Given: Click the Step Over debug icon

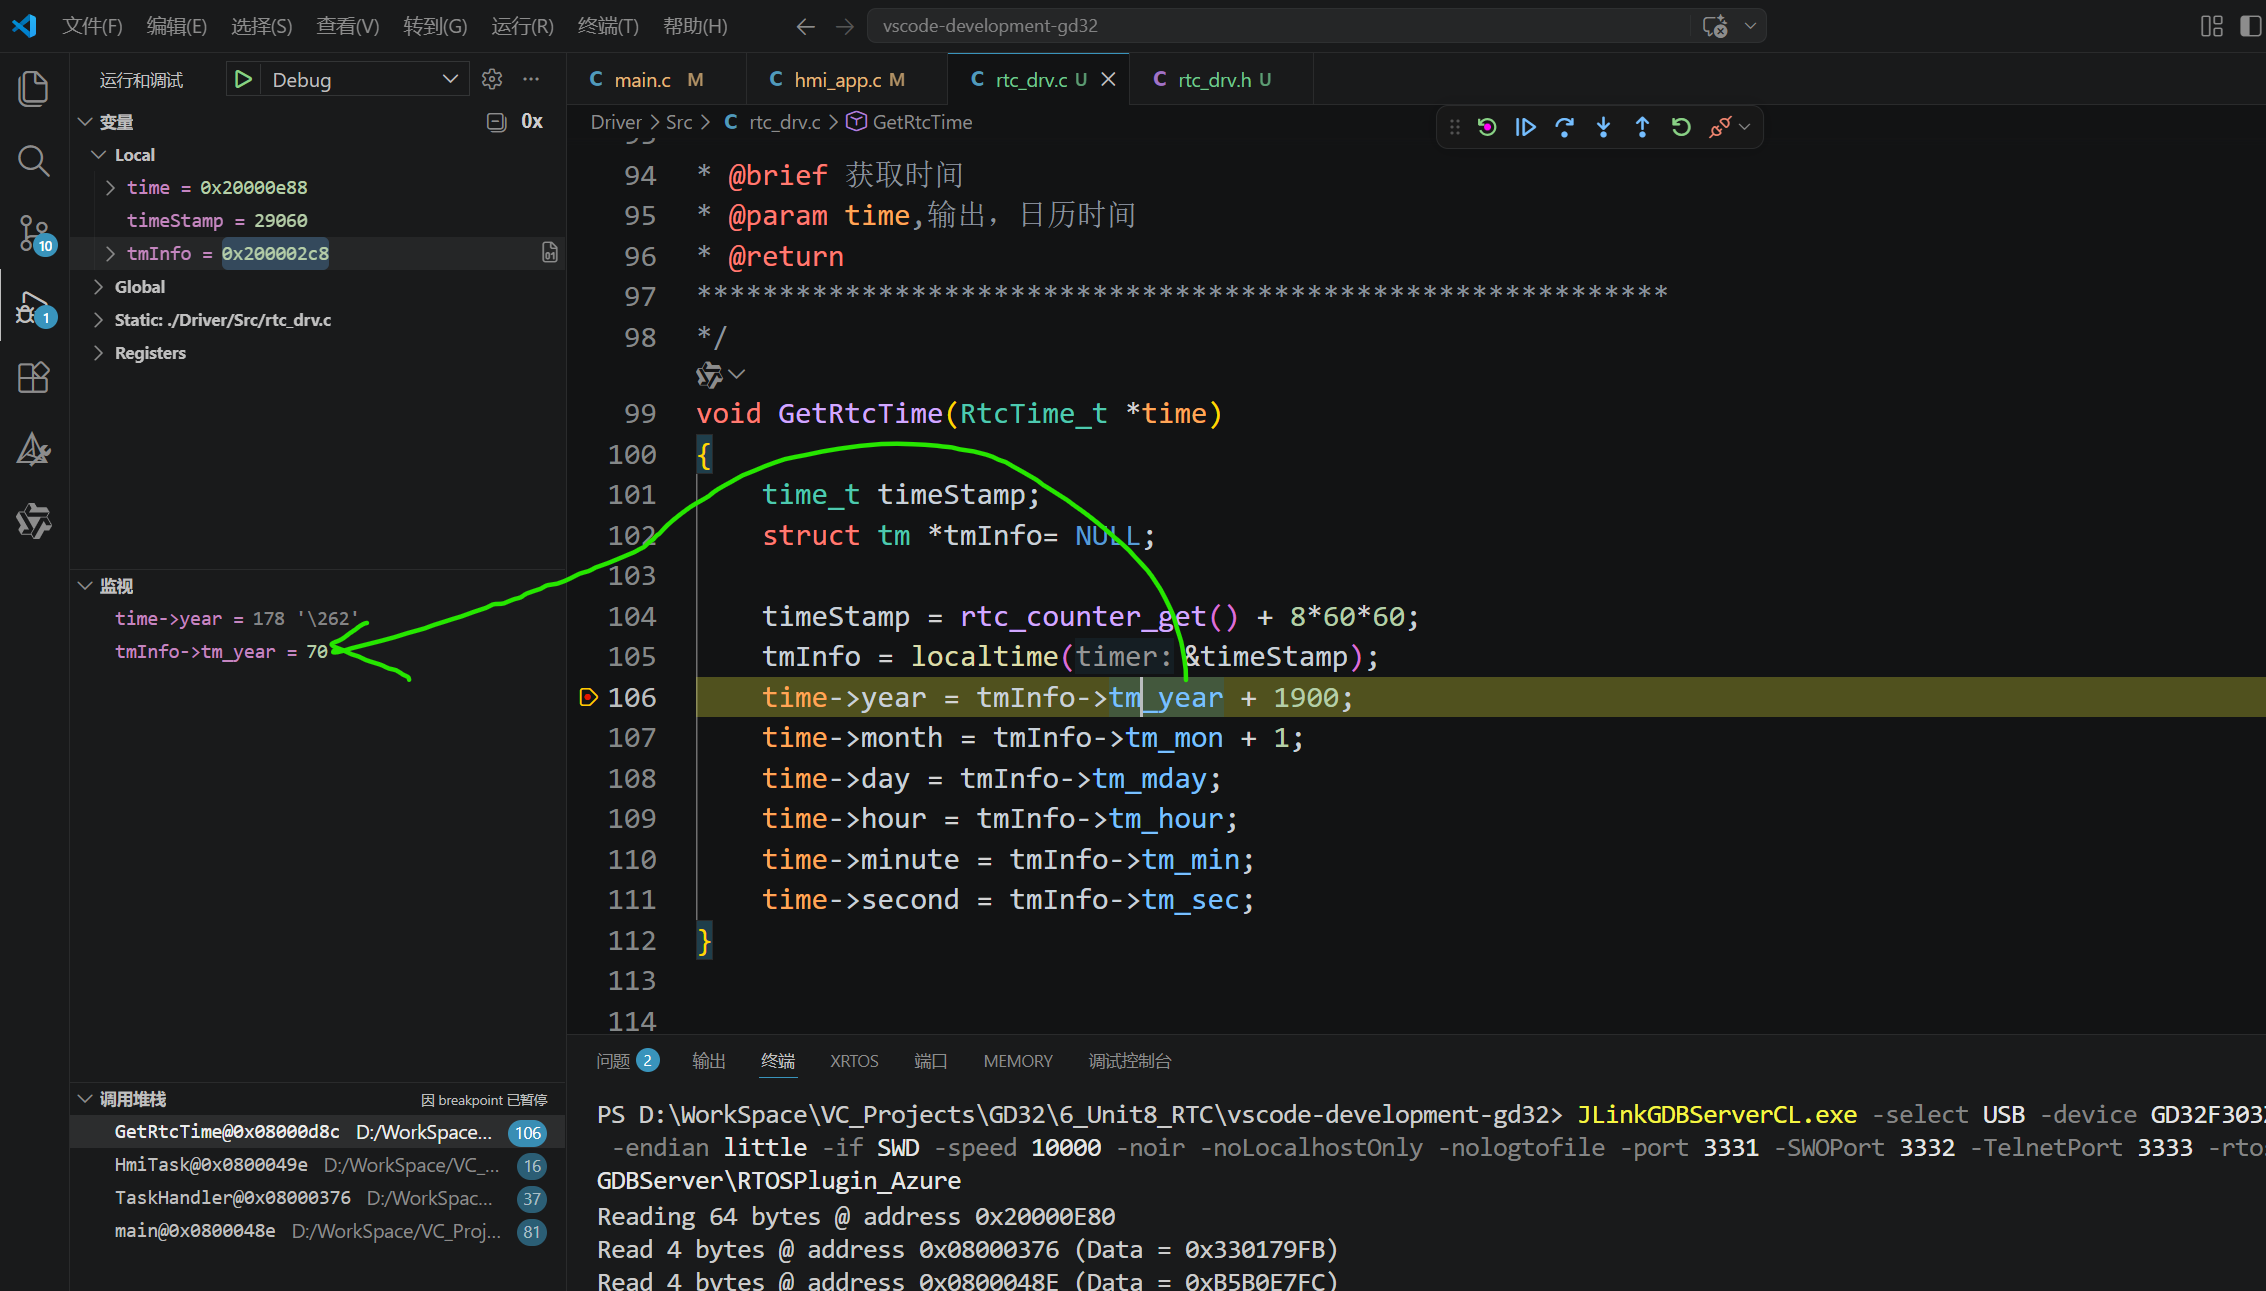Looking at the screenshot, I should click(x=1564, y=127).
